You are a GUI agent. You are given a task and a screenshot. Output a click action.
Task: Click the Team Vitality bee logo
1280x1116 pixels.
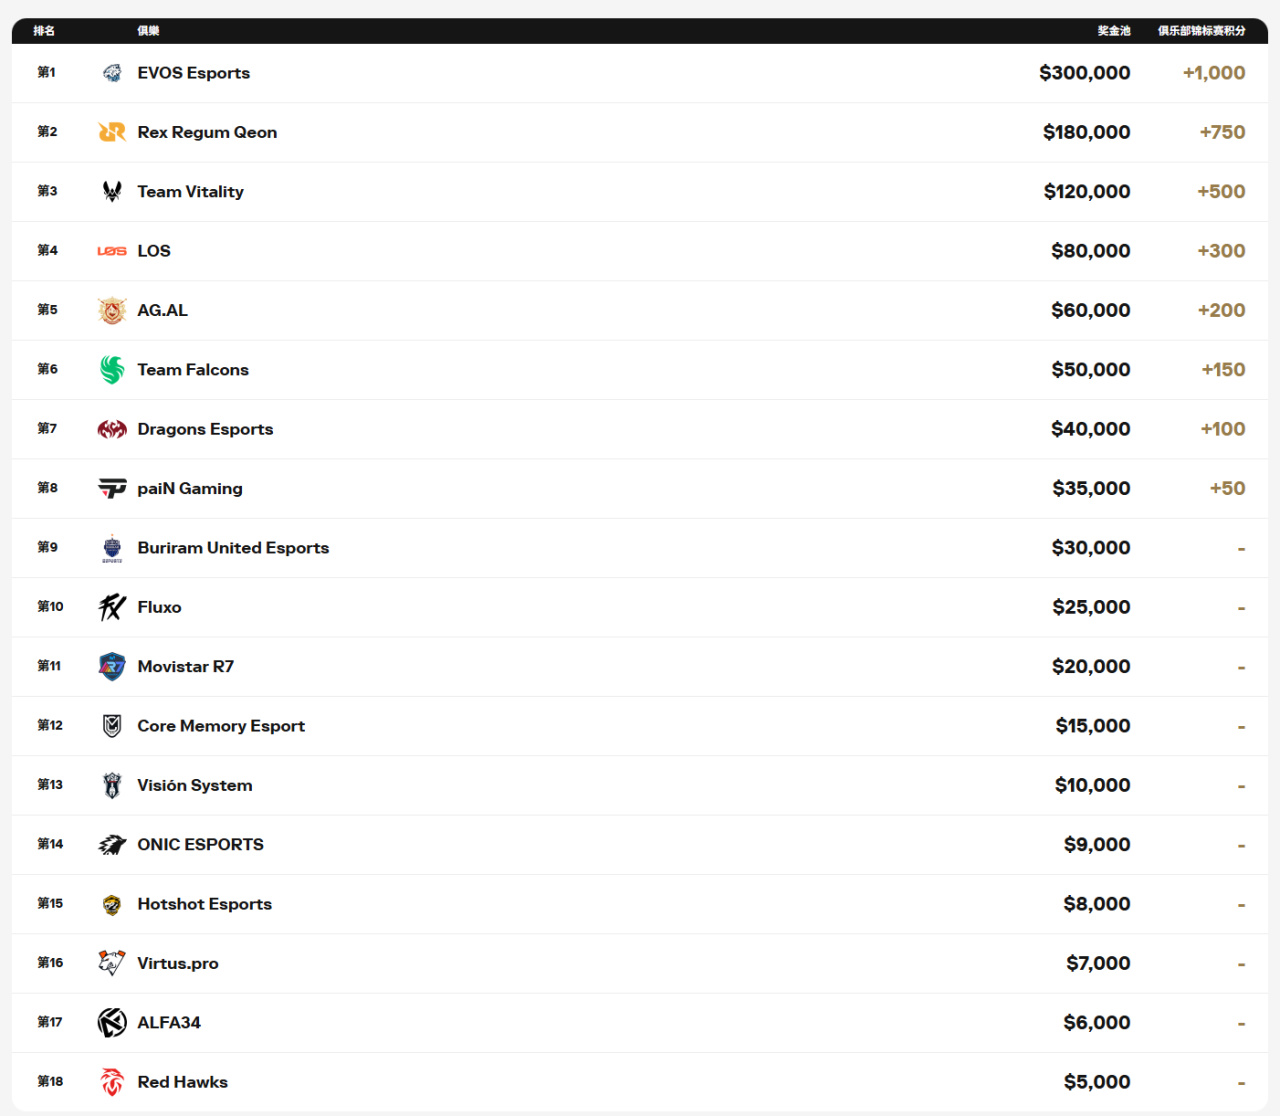pos(112,191)
